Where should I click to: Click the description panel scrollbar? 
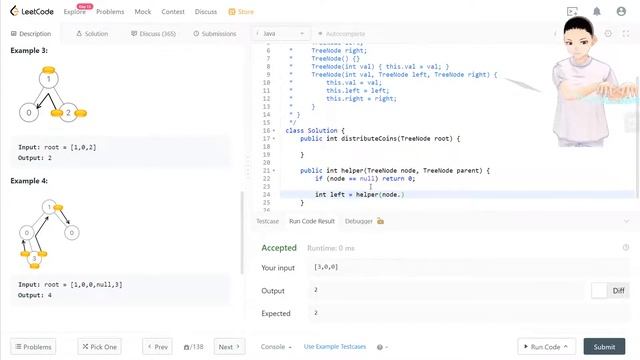coord(242,233)
